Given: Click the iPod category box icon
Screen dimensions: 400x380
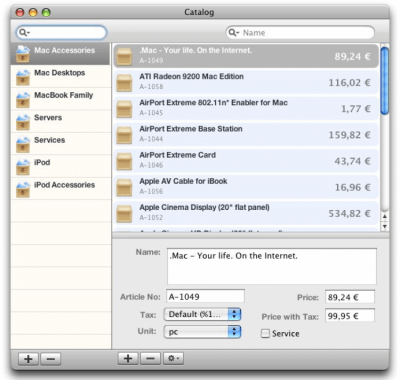Looking at the screenshot, I should click(23, 167).
